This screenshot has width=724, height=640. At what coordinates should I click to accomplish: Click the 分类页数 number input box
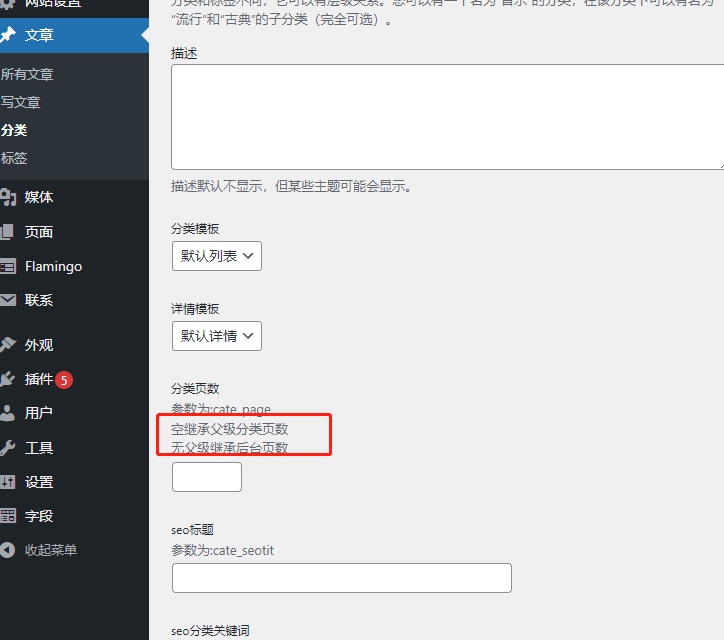[x=207, y=477]
